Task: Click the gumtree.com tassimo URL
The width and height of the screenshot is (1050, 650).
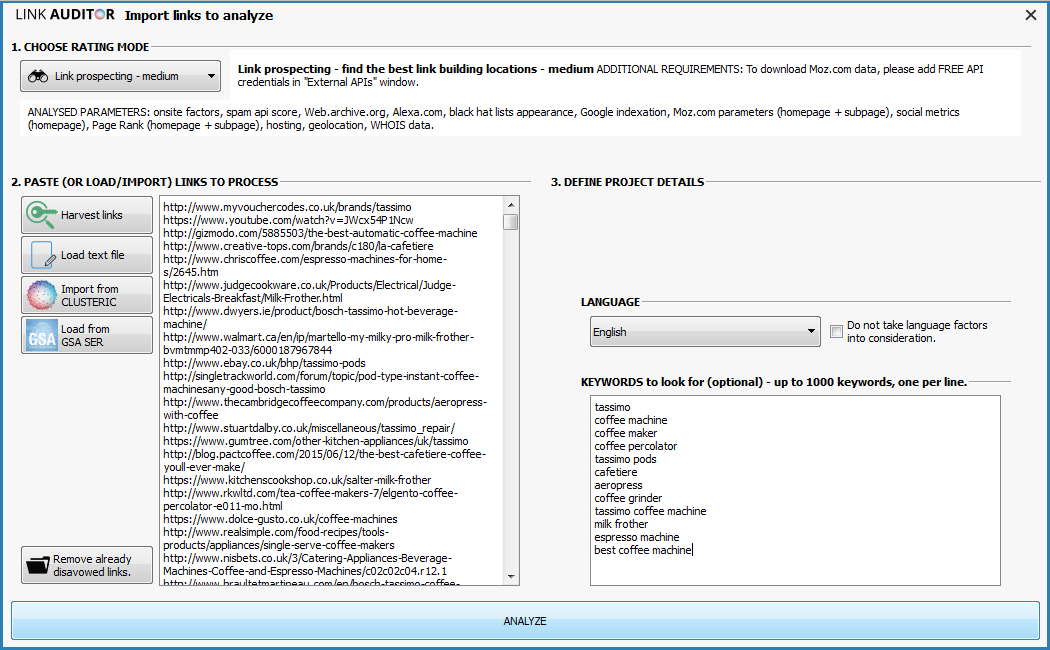Action: (x=315, y=441)
